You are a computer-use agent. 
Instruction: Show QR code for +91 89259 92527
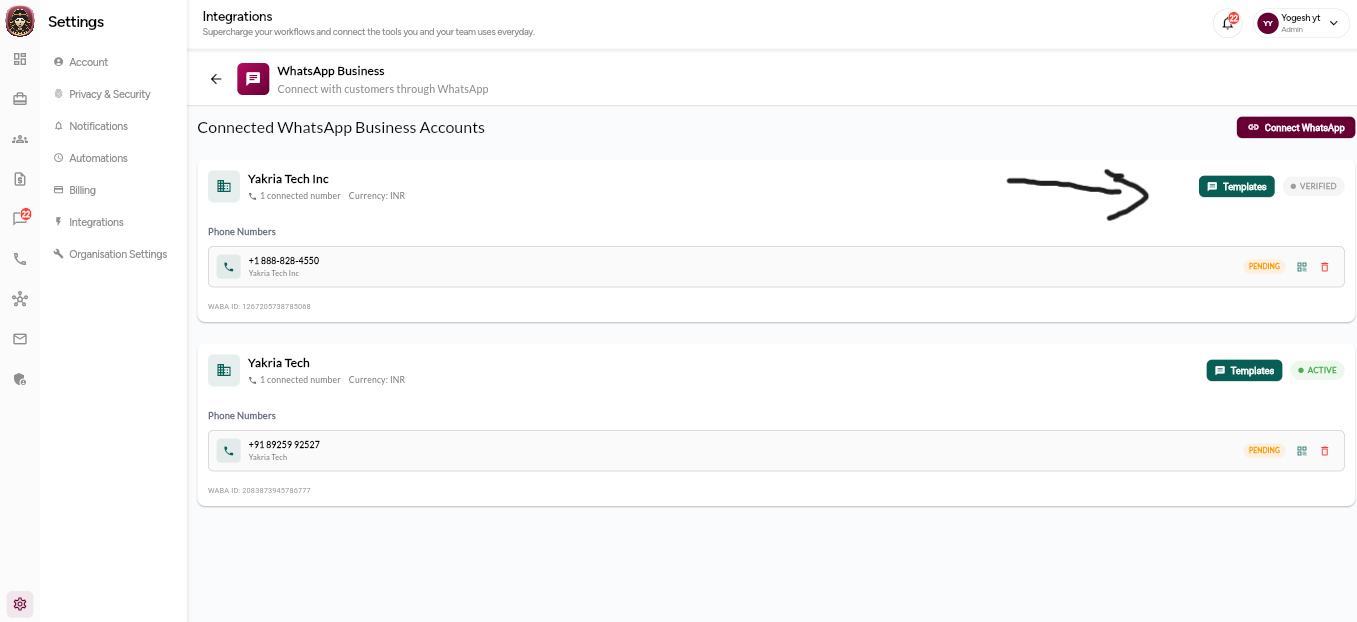click(1302, 451)
